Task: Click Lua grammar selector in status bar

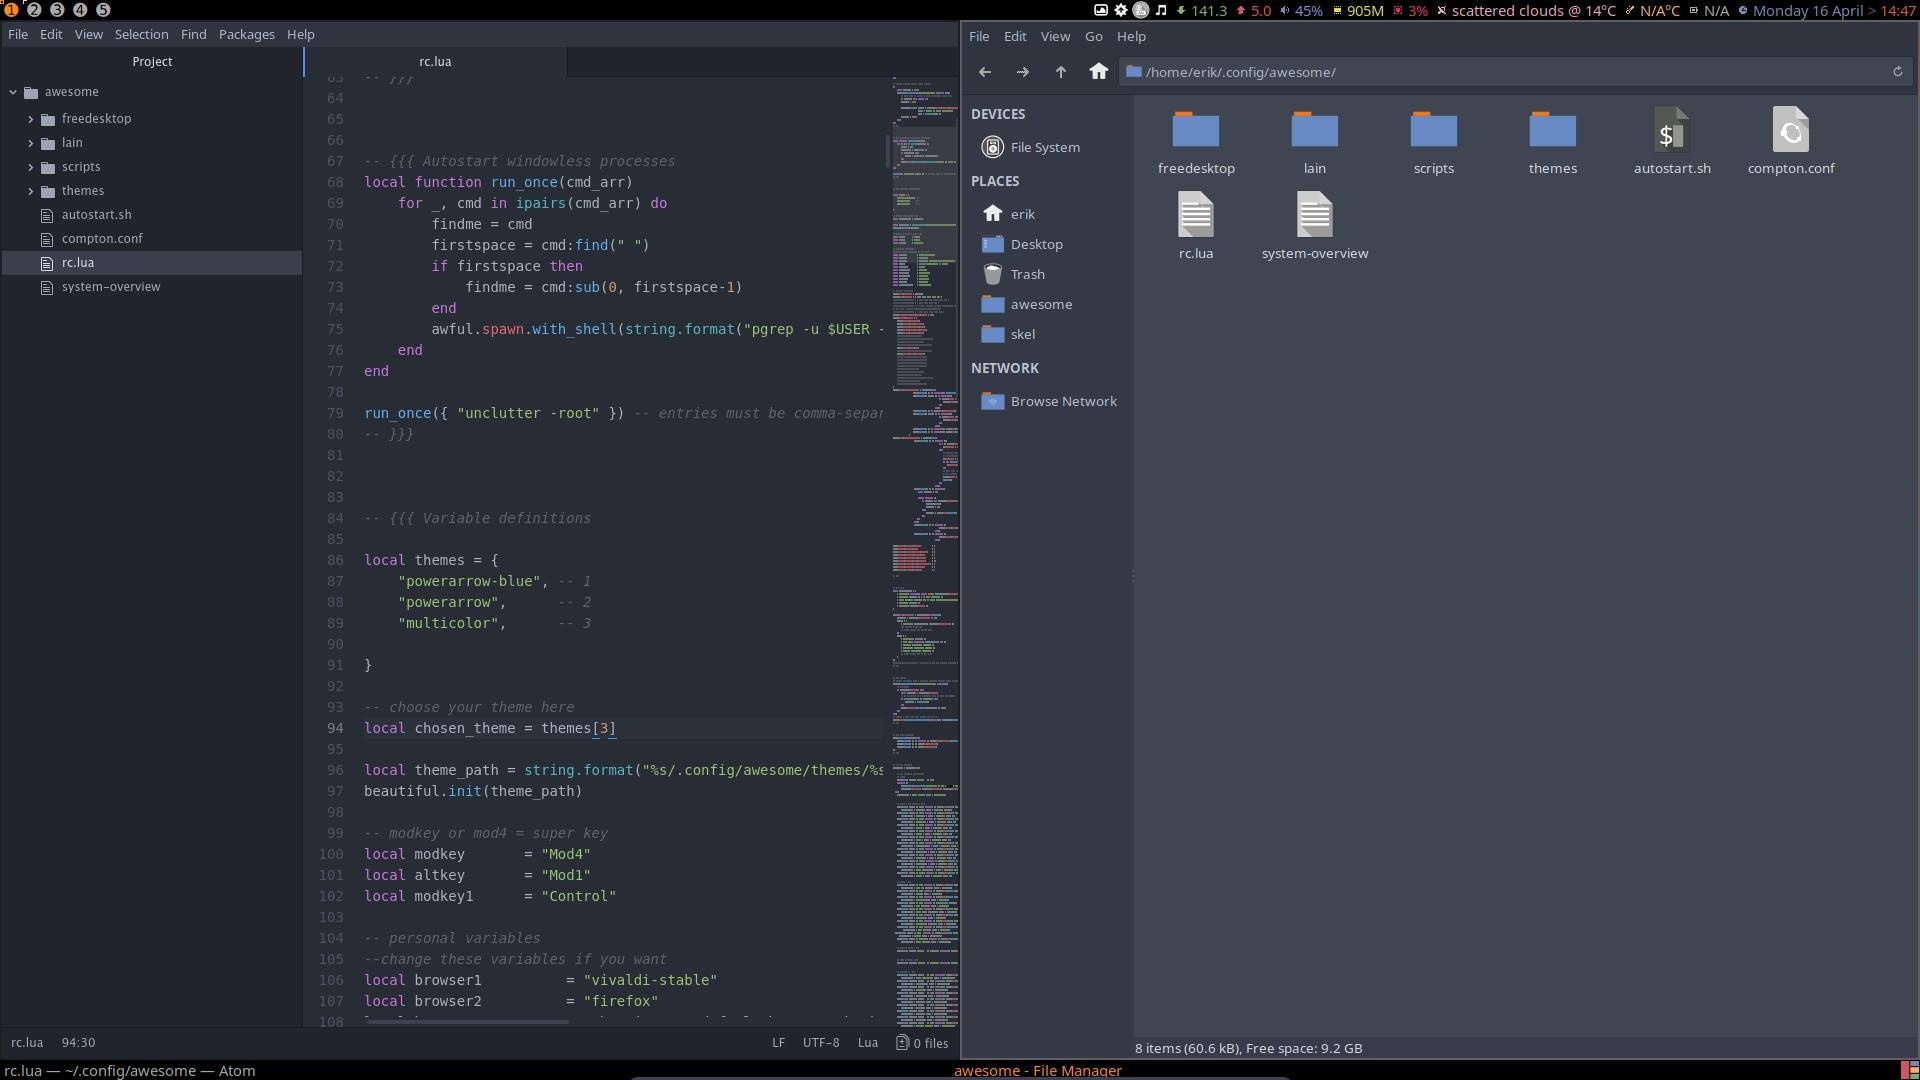Action: (x=868, y=1043)
